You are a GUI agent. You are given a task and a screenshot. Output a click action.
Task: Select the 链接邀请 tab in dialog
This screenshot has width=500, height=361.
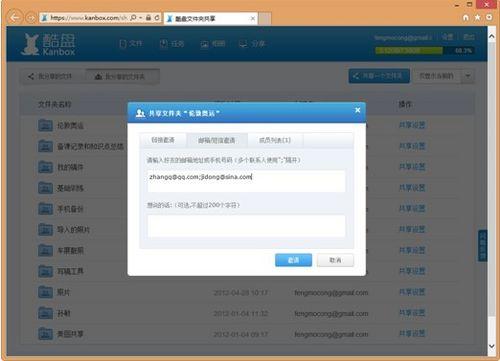163,140
